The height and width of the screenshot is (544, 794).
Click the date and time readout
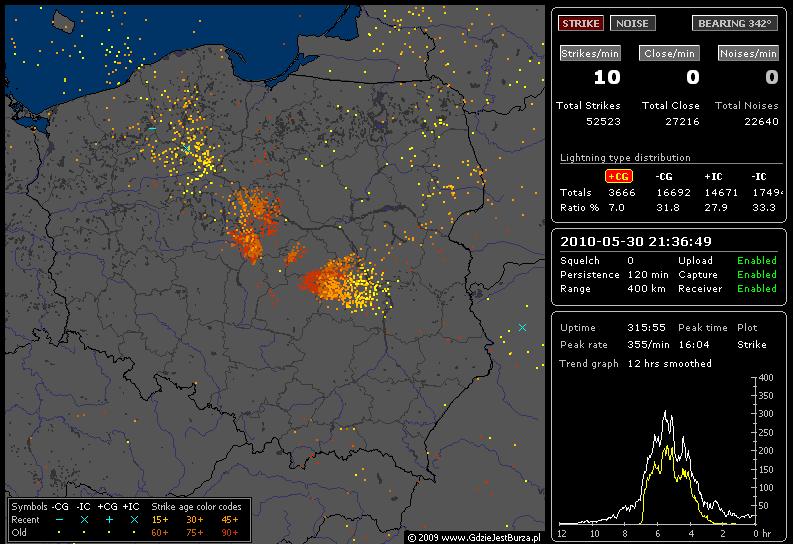pos(621,241)
